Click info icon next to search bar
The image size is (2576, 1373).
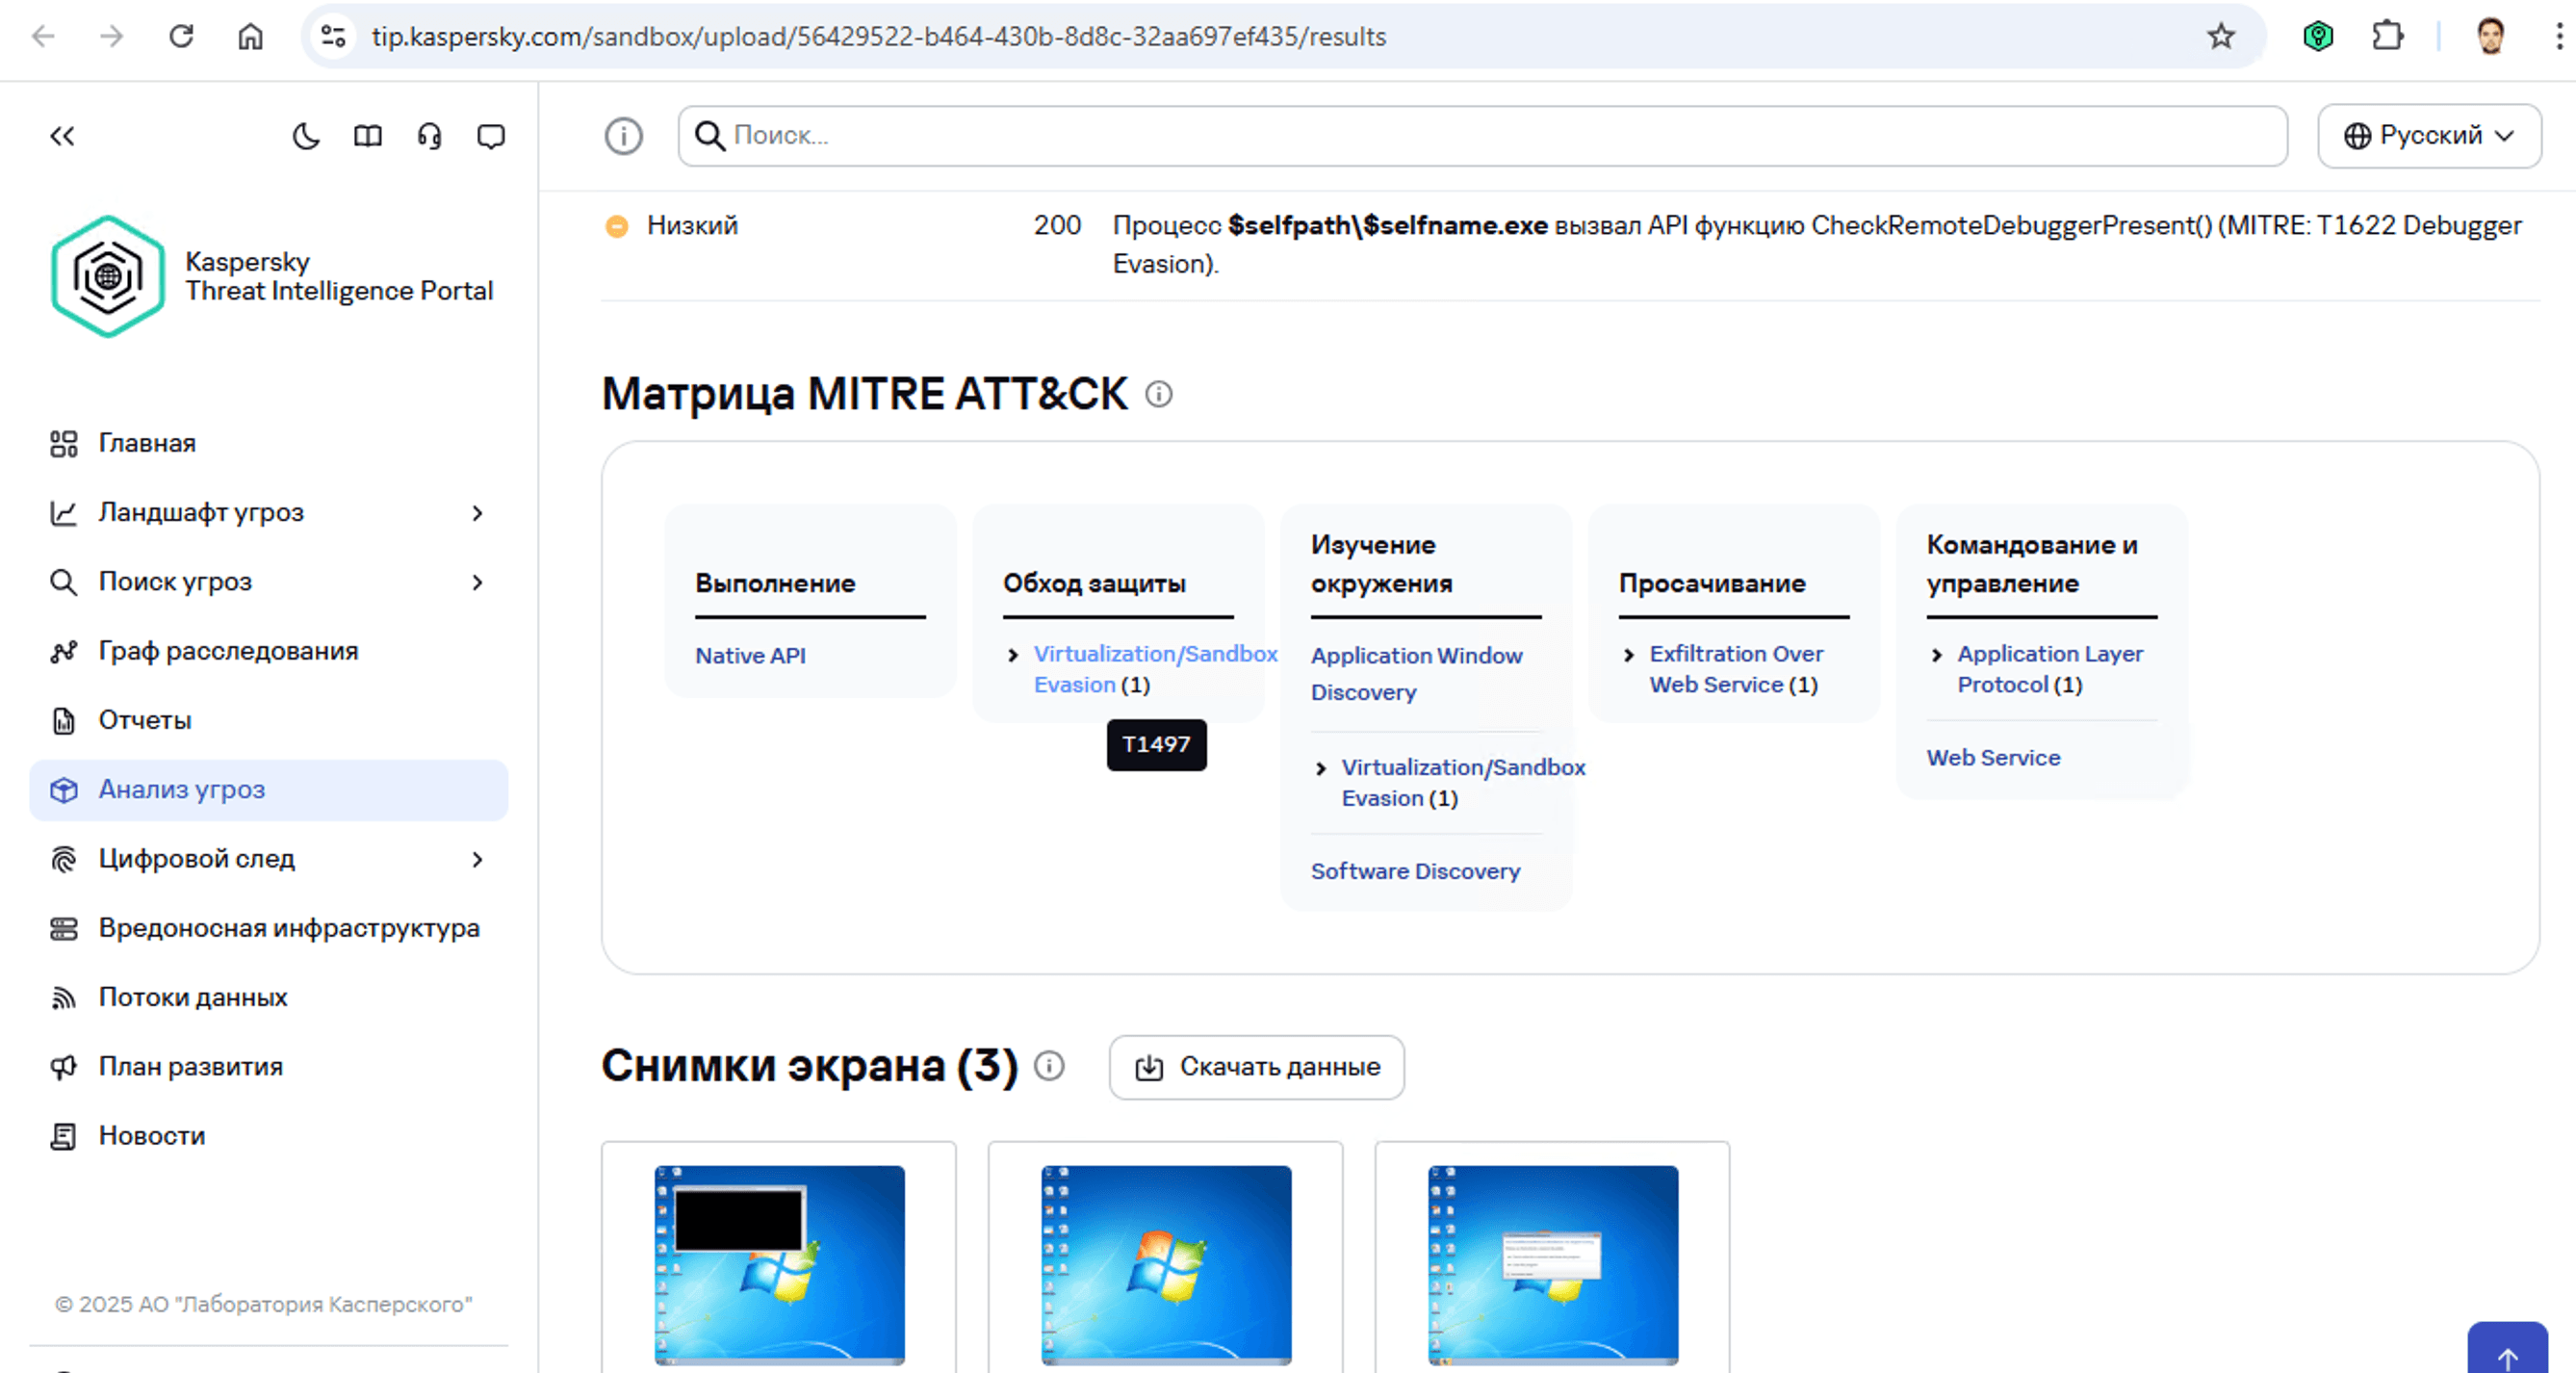(x=623, y=136)
